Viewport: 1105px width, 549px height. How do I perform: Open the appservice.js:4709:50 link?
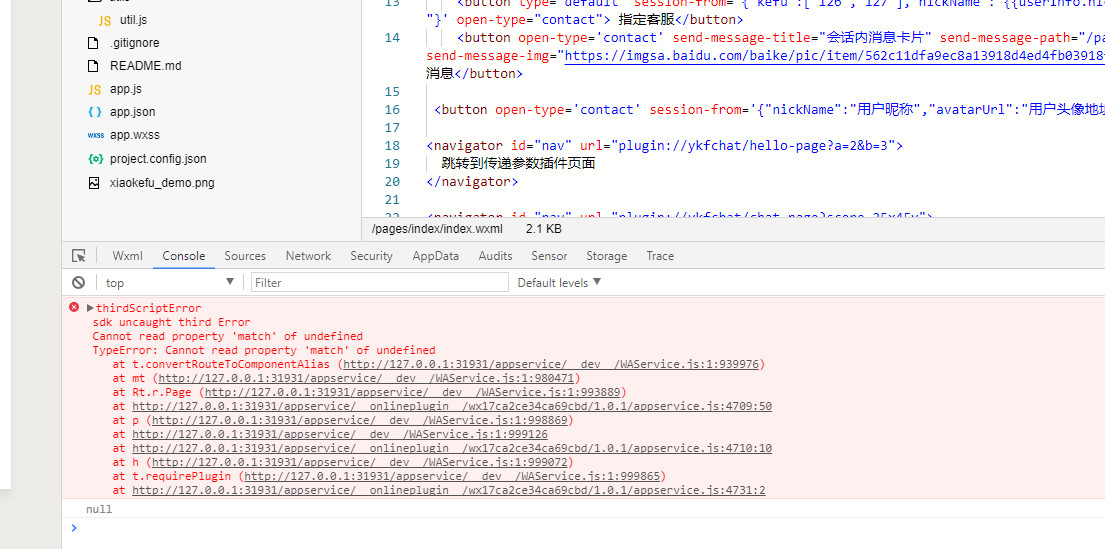[x=452, y=407]
